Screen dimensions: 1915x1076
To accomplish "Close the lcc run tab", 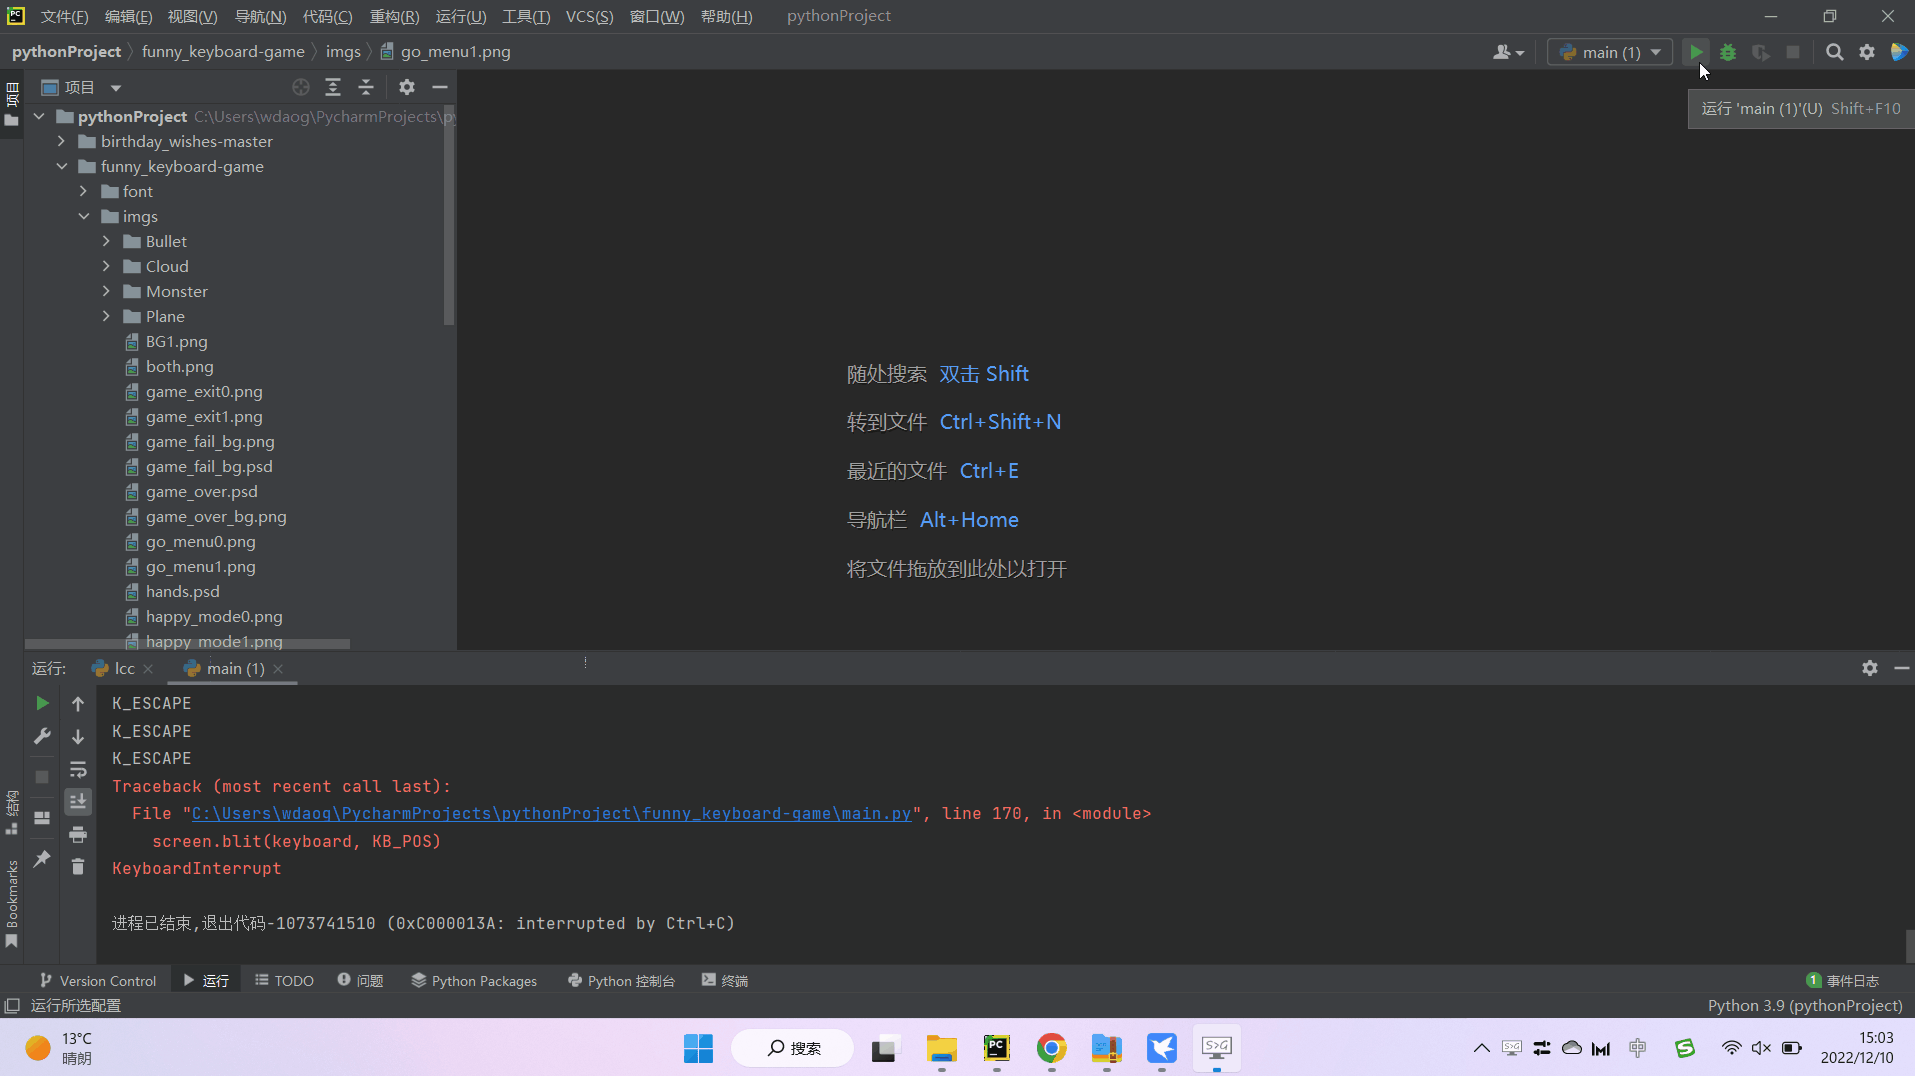I will coord(148,668).
